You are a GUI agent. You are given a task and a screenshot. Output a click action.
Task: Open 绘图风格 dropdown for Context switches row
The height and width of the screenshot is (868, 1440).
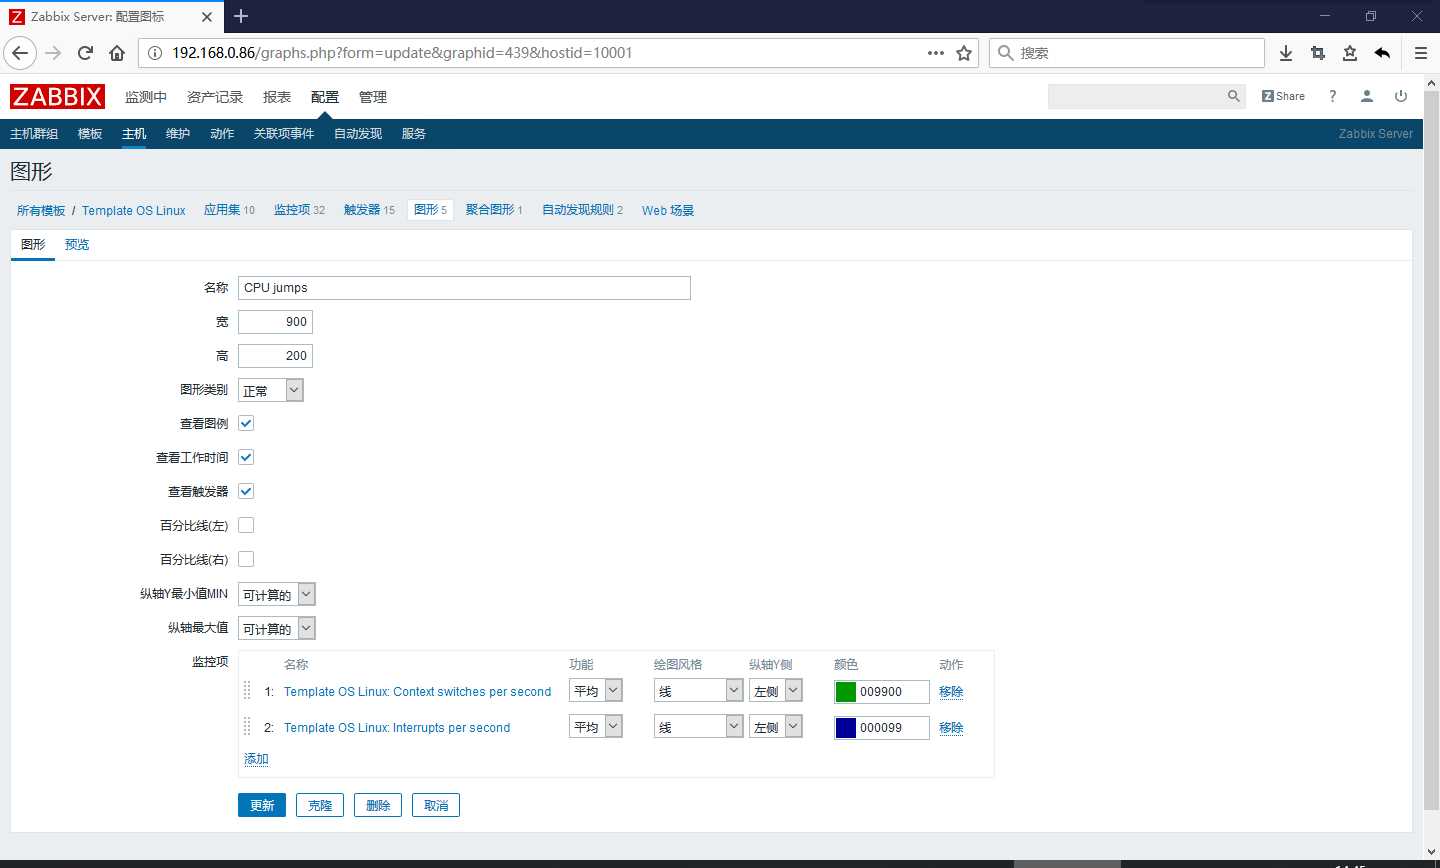coord(699,691)
